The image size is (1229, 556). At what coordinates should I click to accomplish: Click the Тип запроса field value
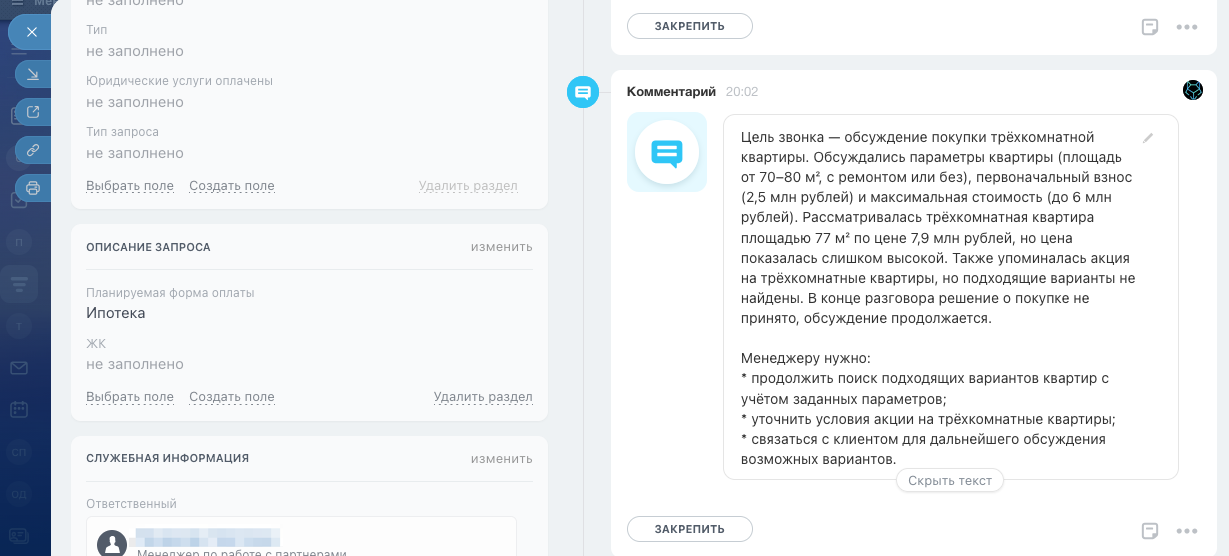(x=135, y=153)
